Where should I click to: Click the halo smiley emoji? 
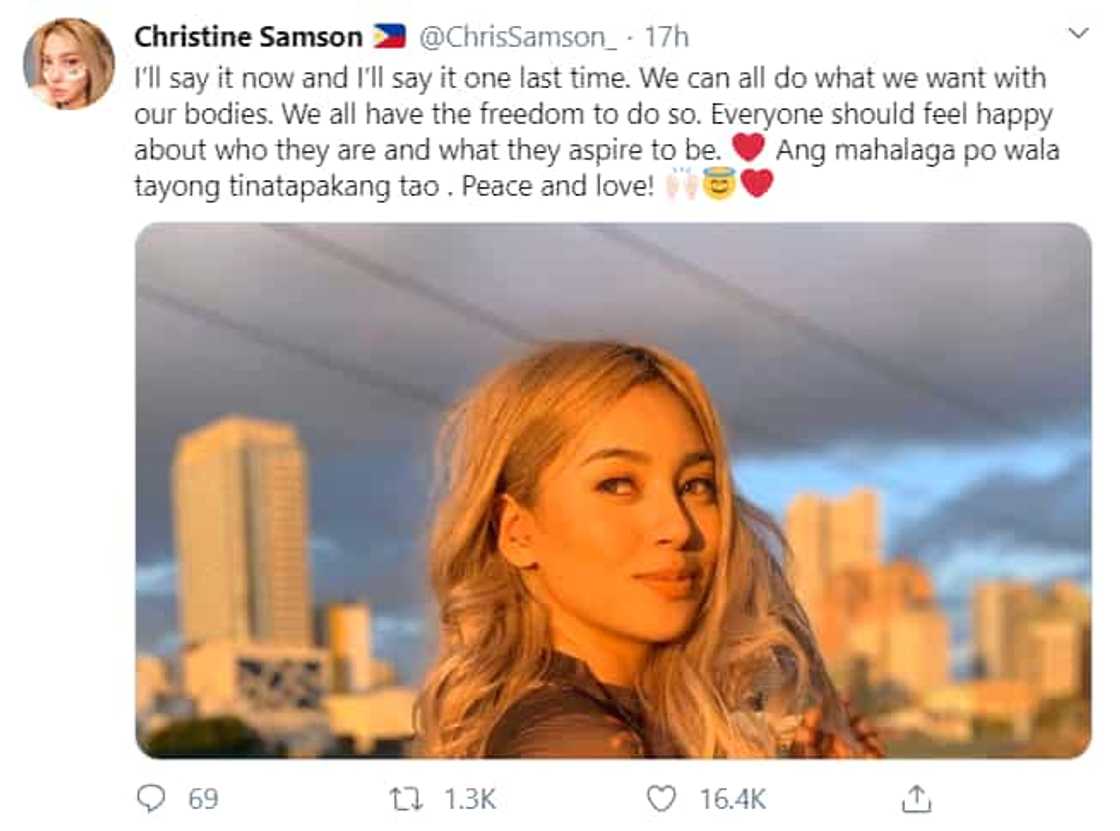click(x=719, y=184)
